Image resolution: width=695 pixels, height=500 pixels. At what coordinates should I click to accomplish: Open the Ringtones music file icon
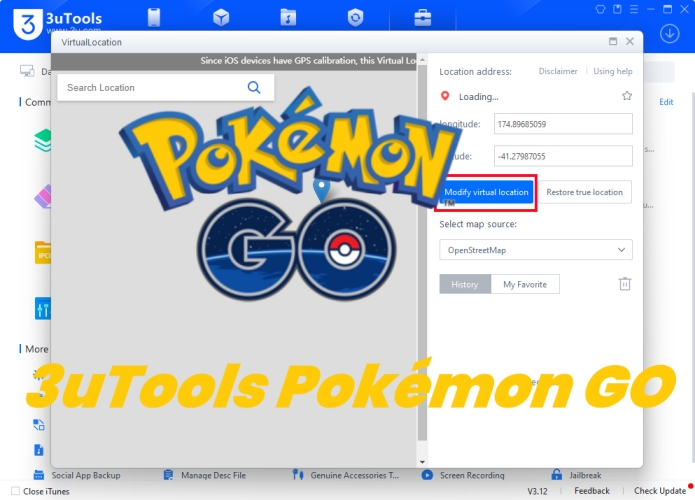pyautogui.click(x=288, y=18)
